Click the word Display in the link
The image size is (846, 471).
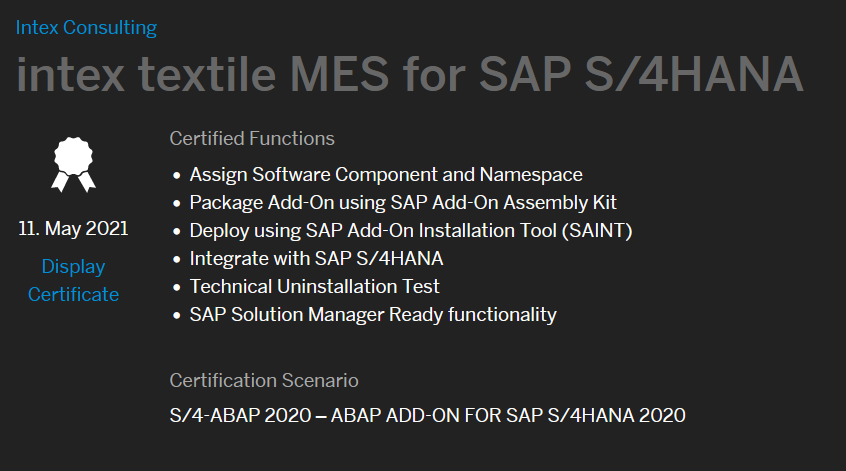(x=73, y=267)
